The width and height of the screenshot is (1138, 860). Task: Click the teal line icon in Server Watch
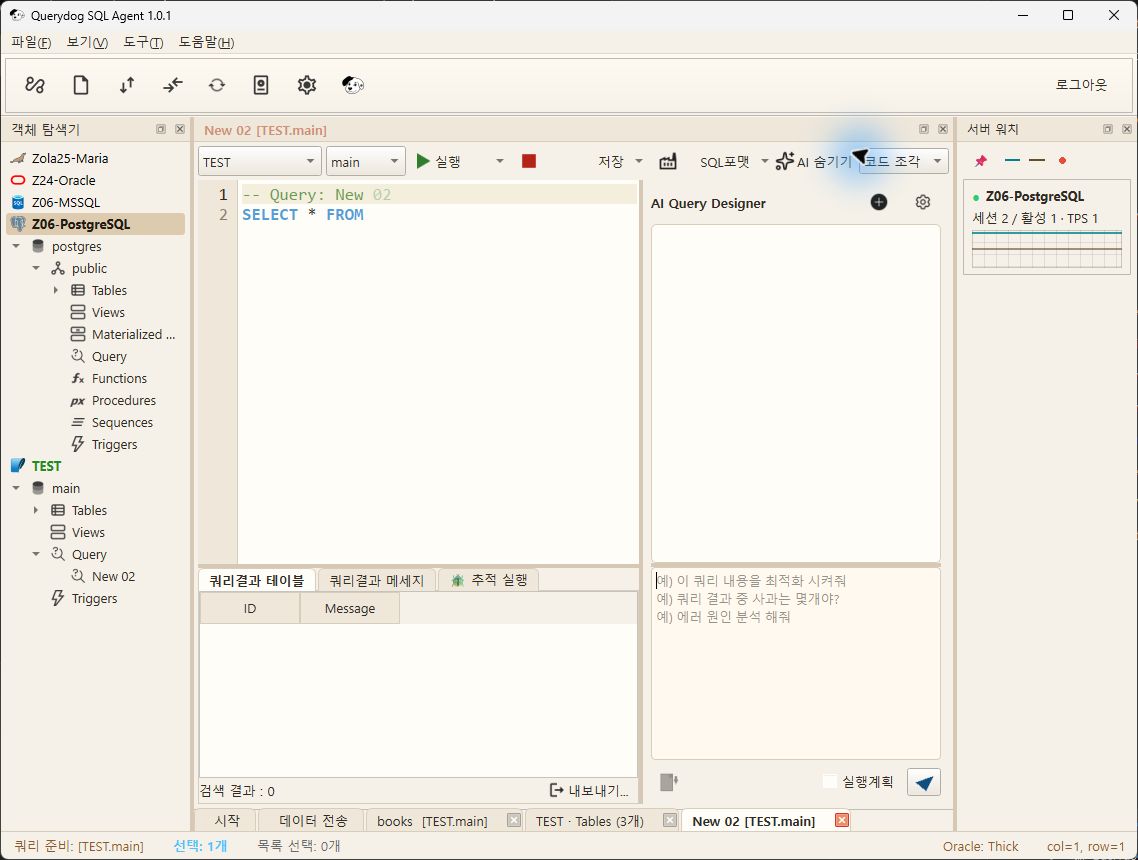pos(1012,160)
